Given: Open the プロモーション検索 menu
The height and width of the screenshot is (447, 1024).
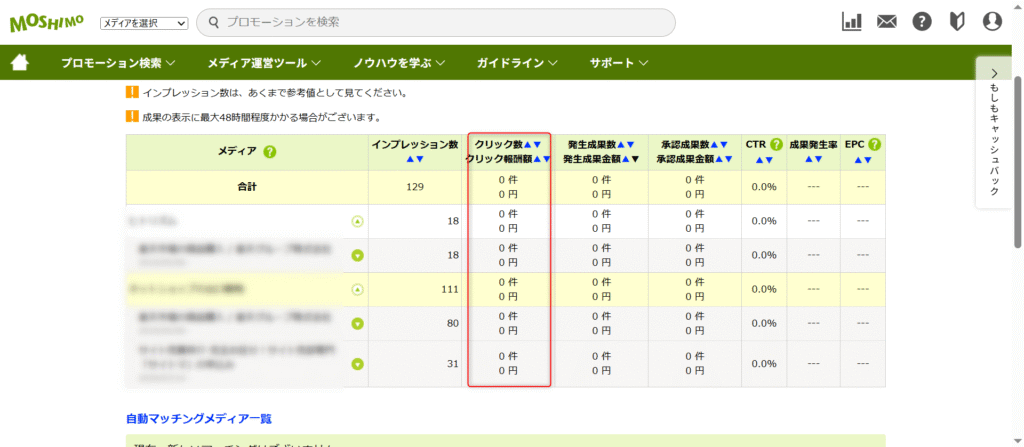Looking at the screenshot, I should click(118, 63).
